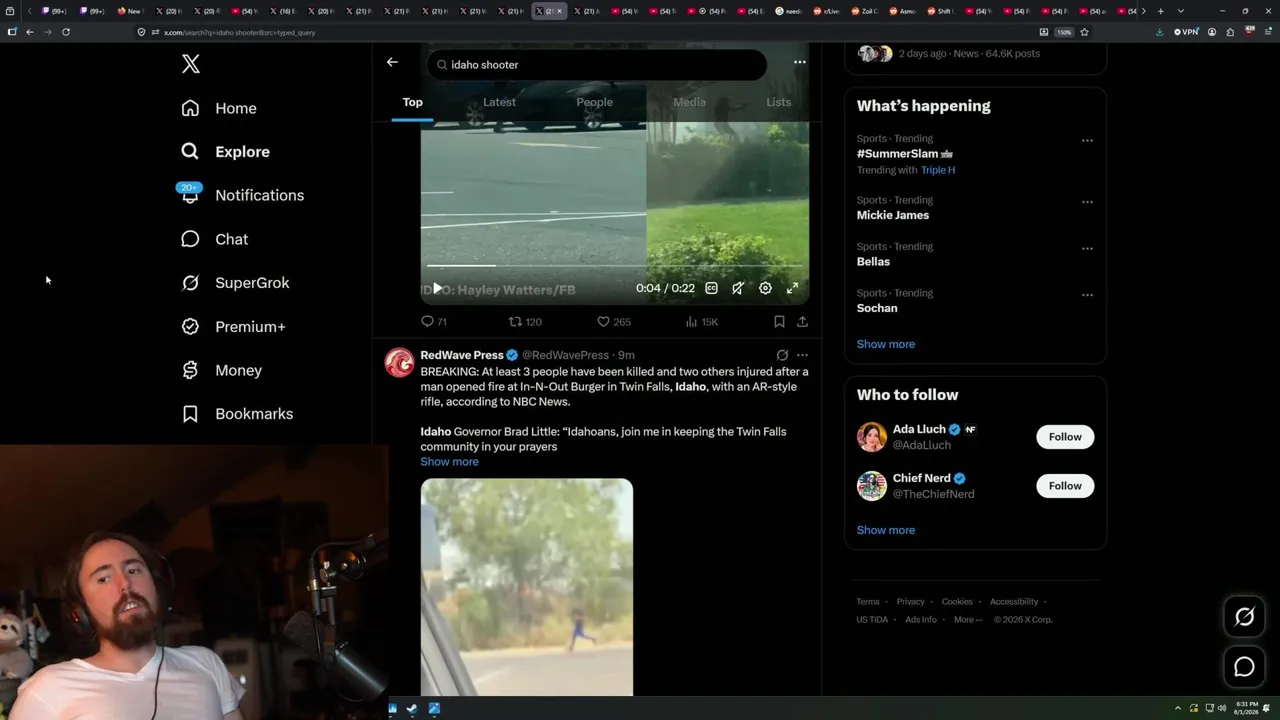Switch to the Media tab
The height and width of the screenshot is (720, 1280).
[689, 102]
